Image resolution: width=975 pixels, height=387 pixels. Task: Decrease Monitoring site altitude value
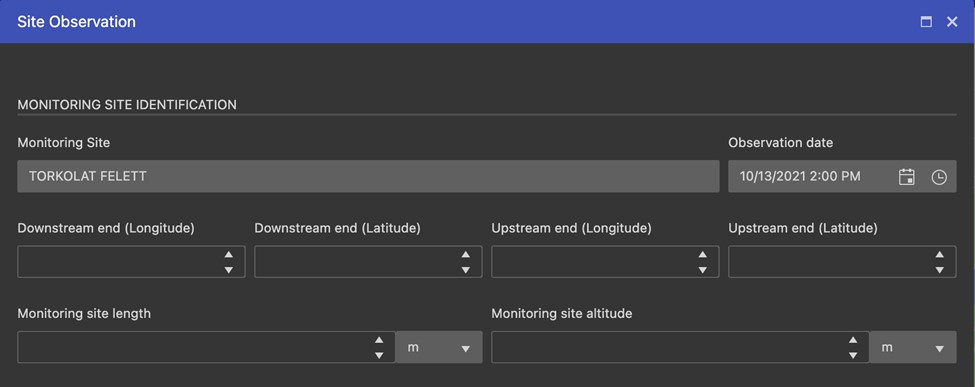click(x=853, y=355)
